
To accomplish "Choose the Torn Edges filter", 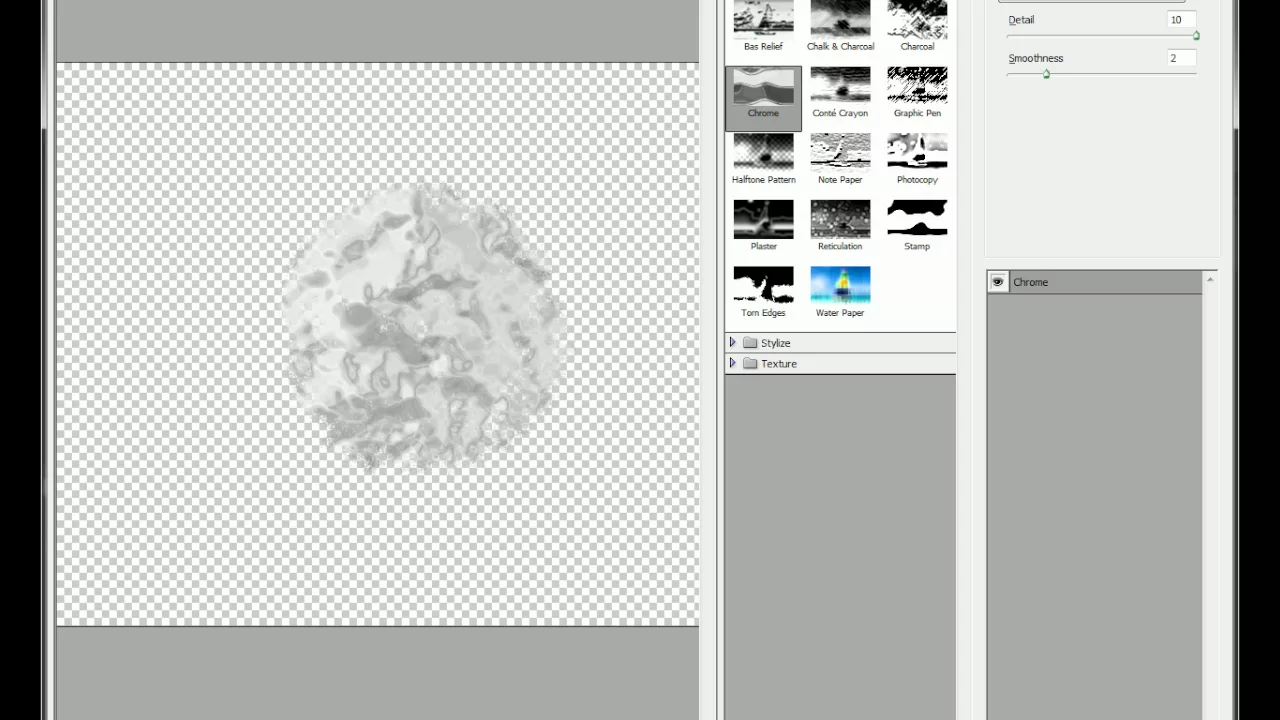I will tap(763, 293).
